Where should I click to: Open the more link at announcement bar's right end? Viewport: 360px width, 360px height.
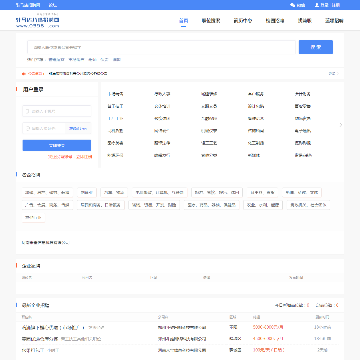(334, 73)
